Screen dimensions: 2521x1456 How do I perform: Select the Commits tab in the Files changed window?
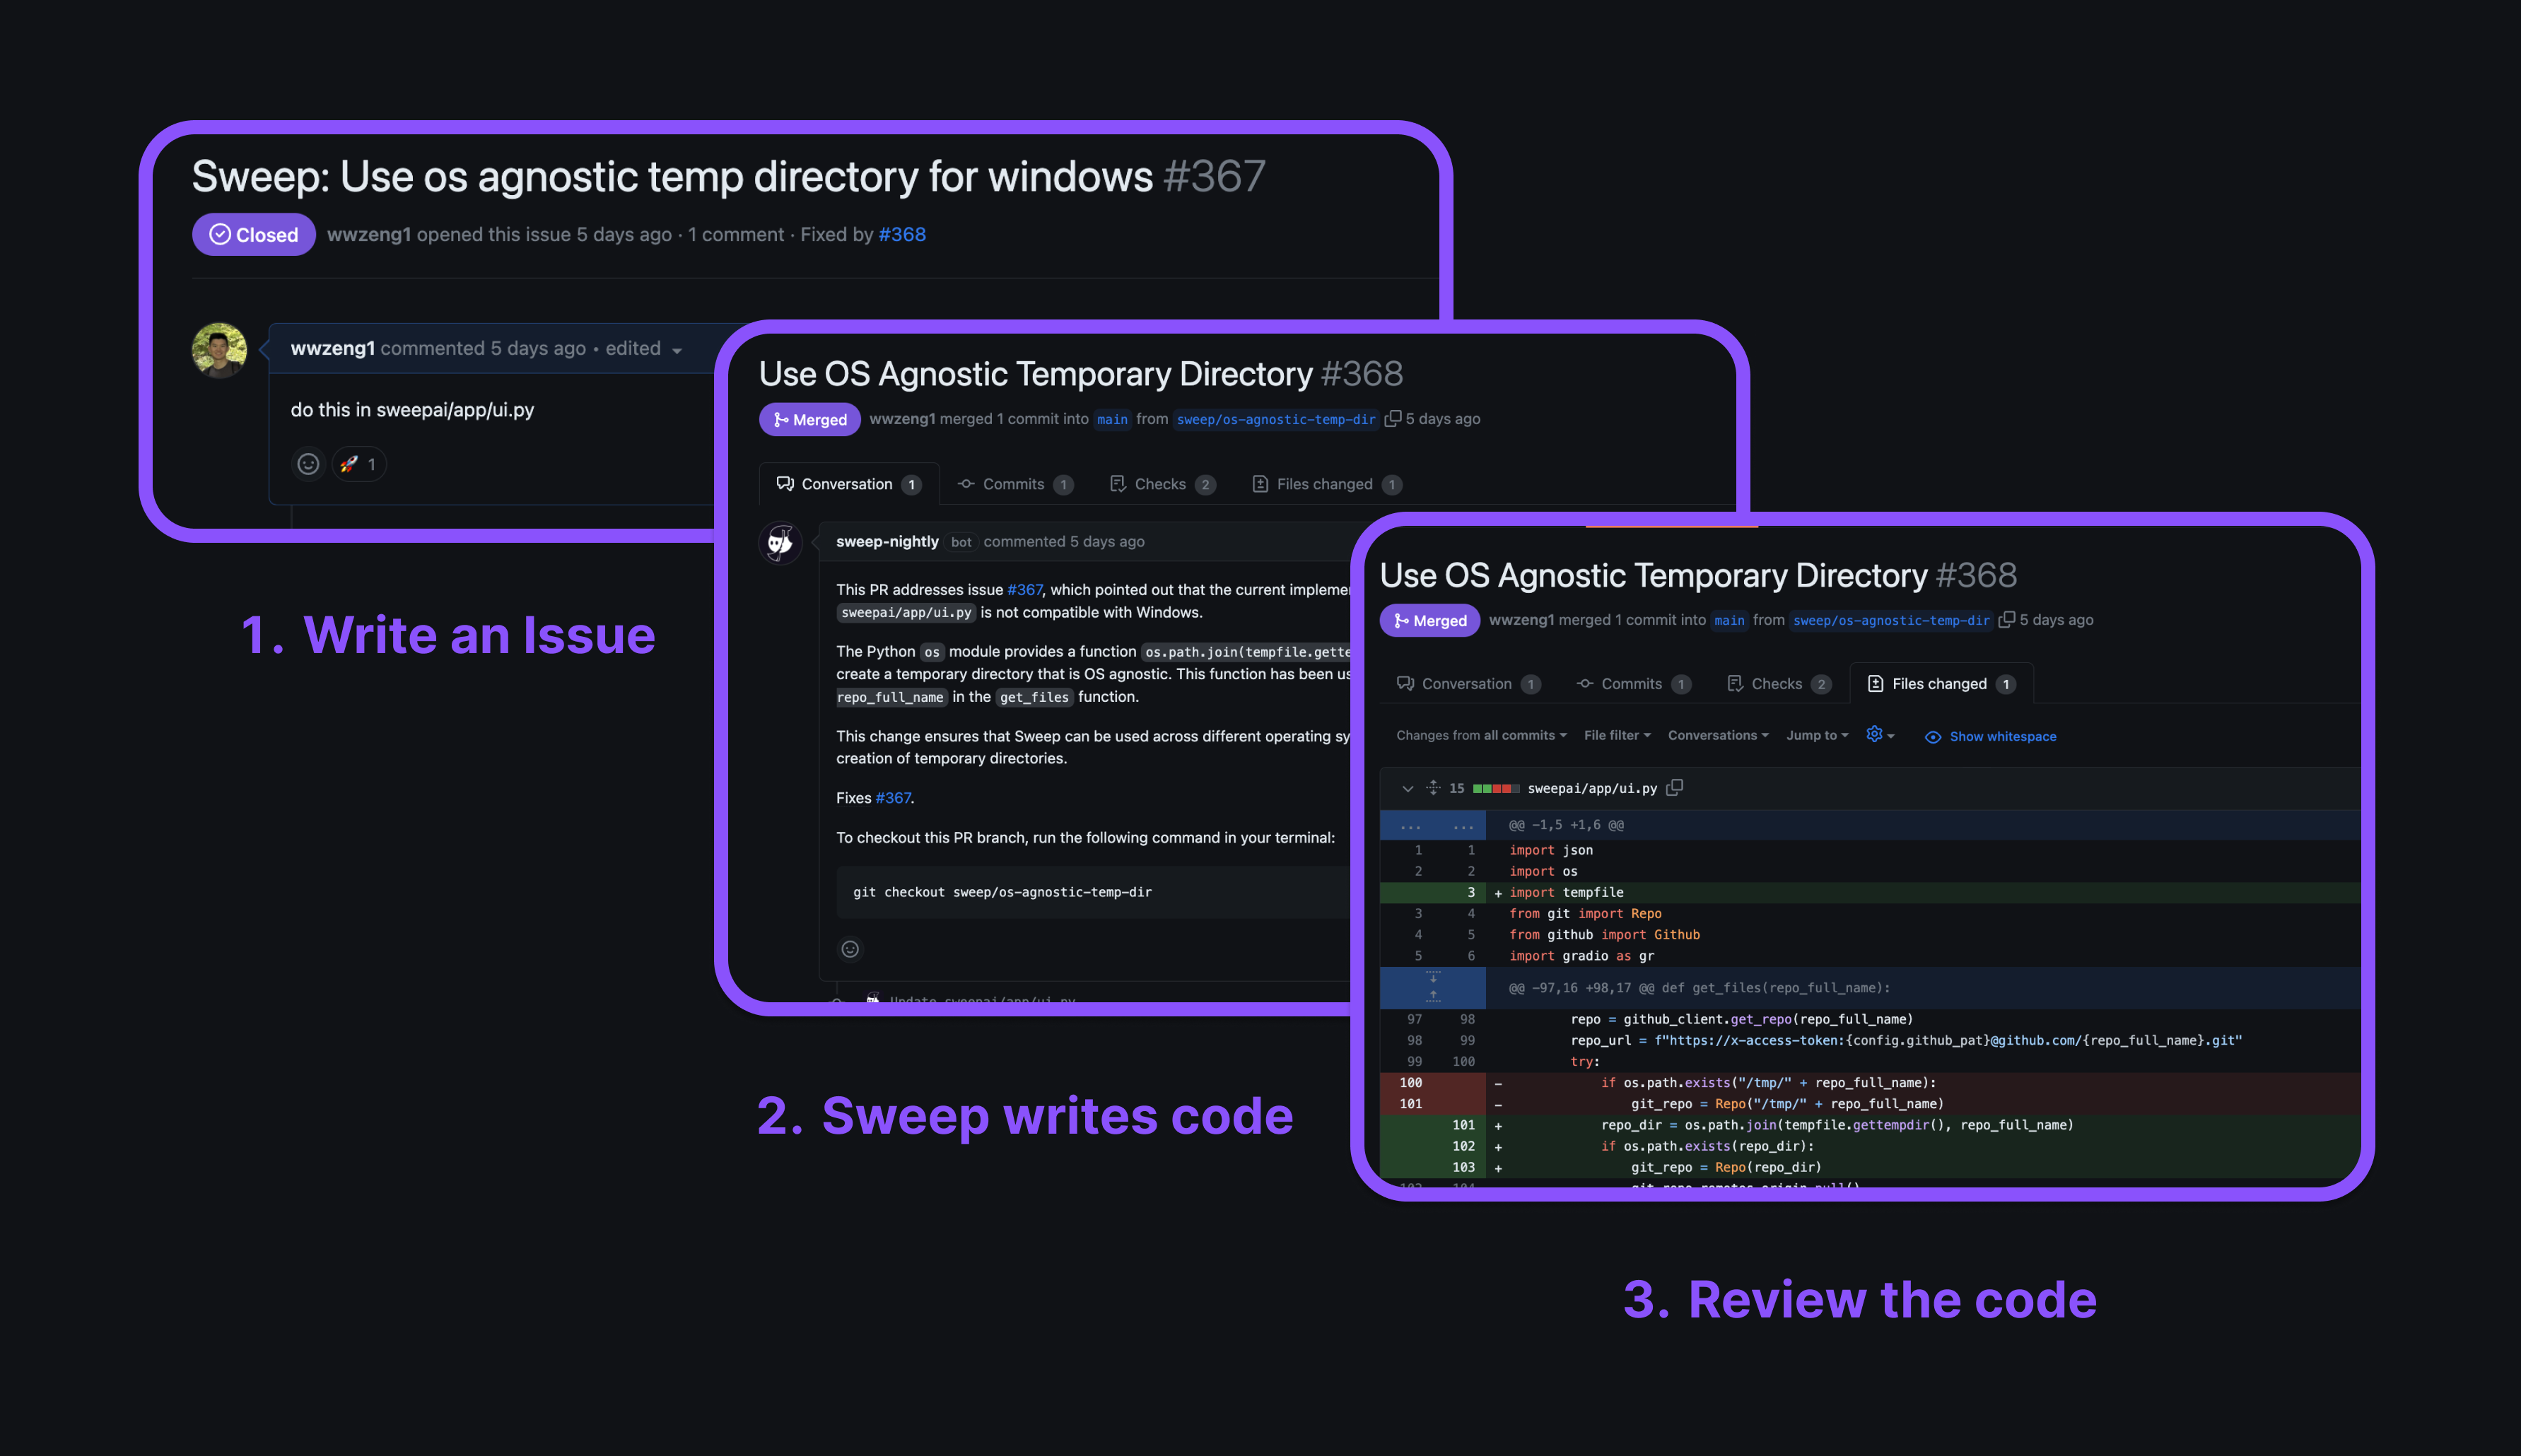coord(1633,684)
